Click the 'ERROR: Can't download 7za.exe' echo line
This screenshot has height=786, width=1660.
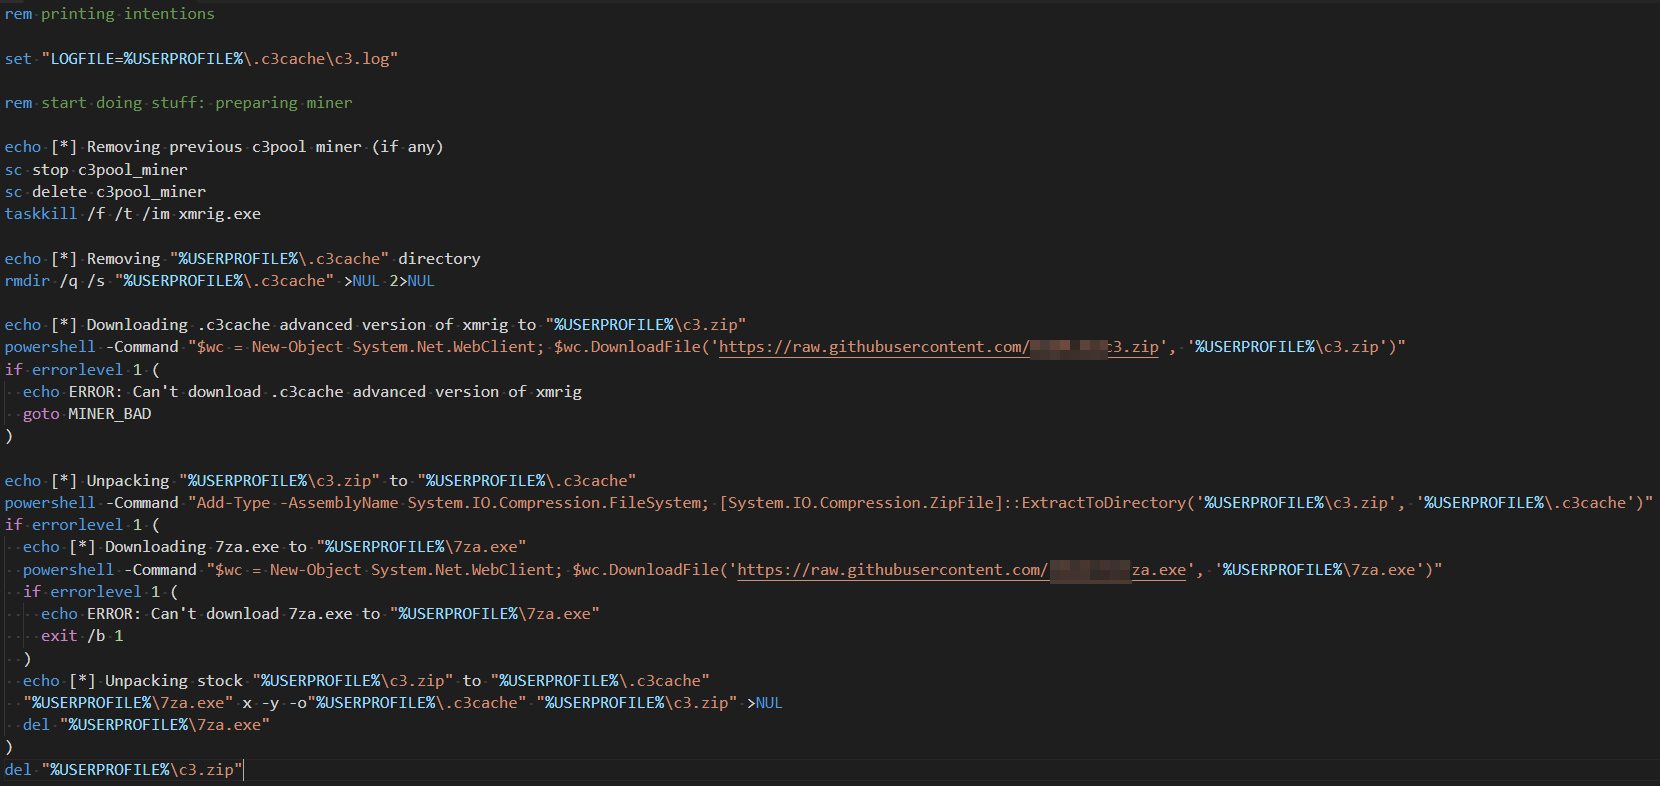(320, 614)
